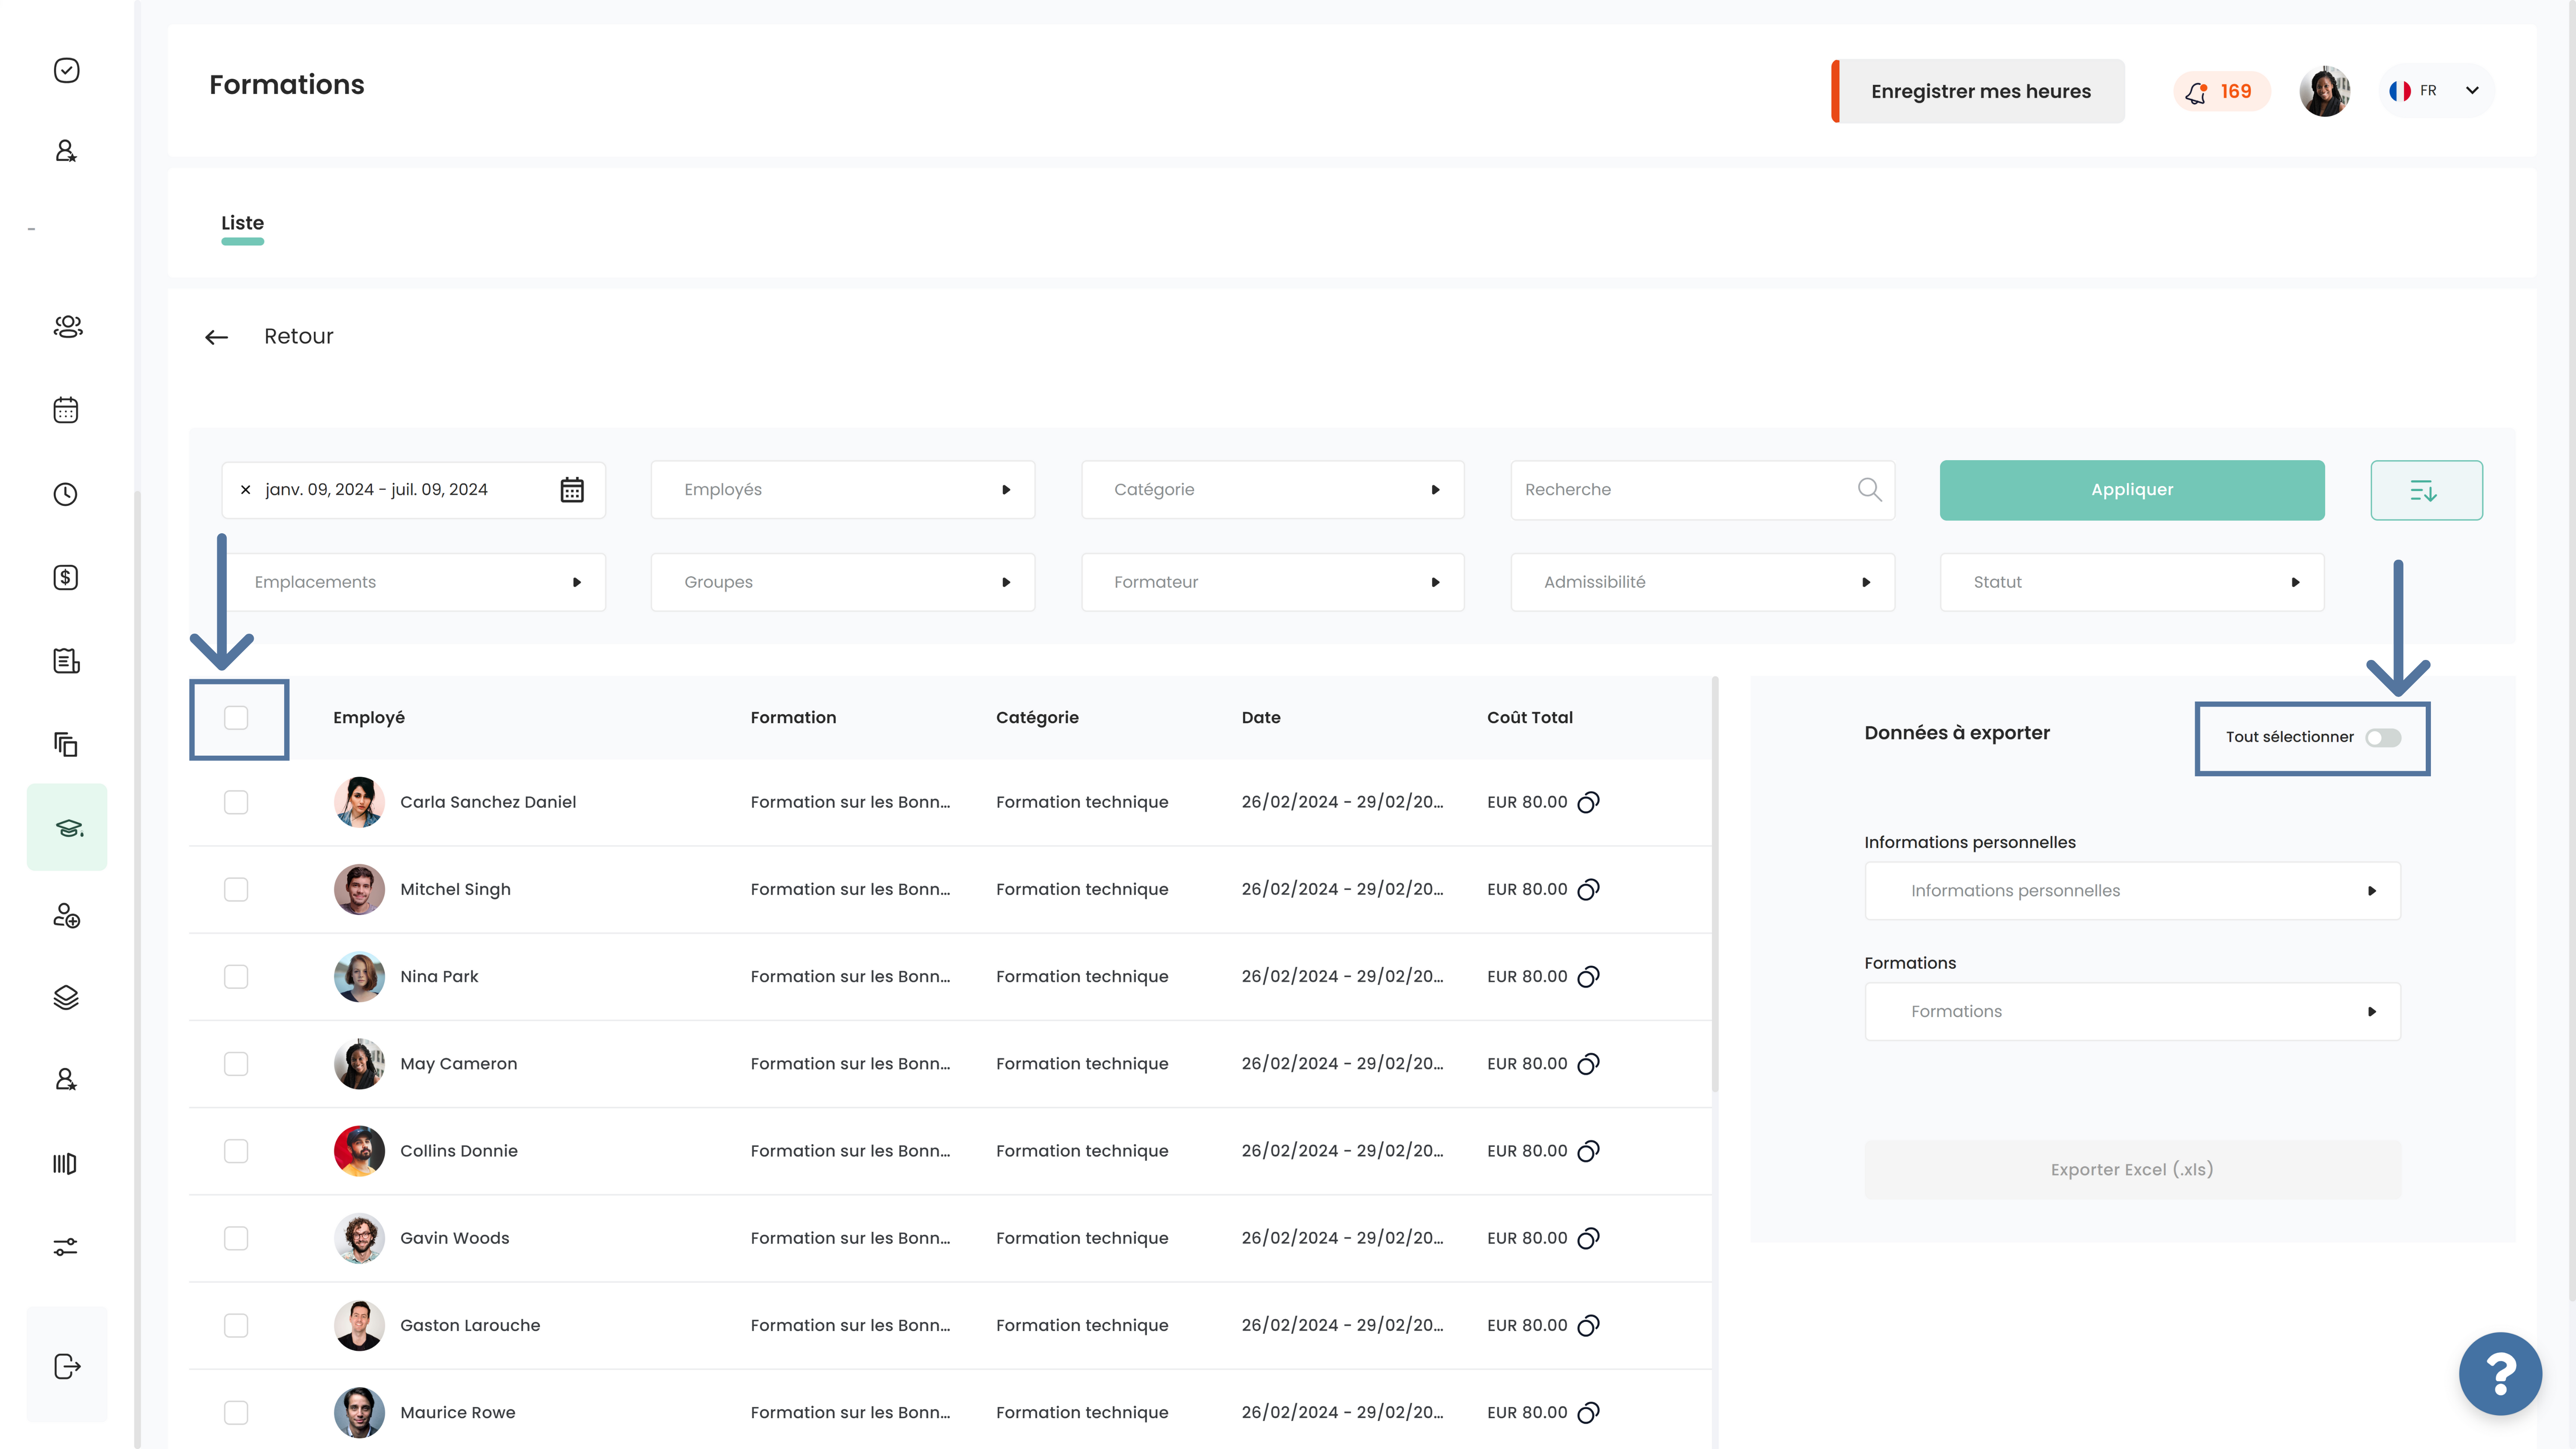
Task: Click the date range field janv. 09, 2024
Action: click(414, 490)
